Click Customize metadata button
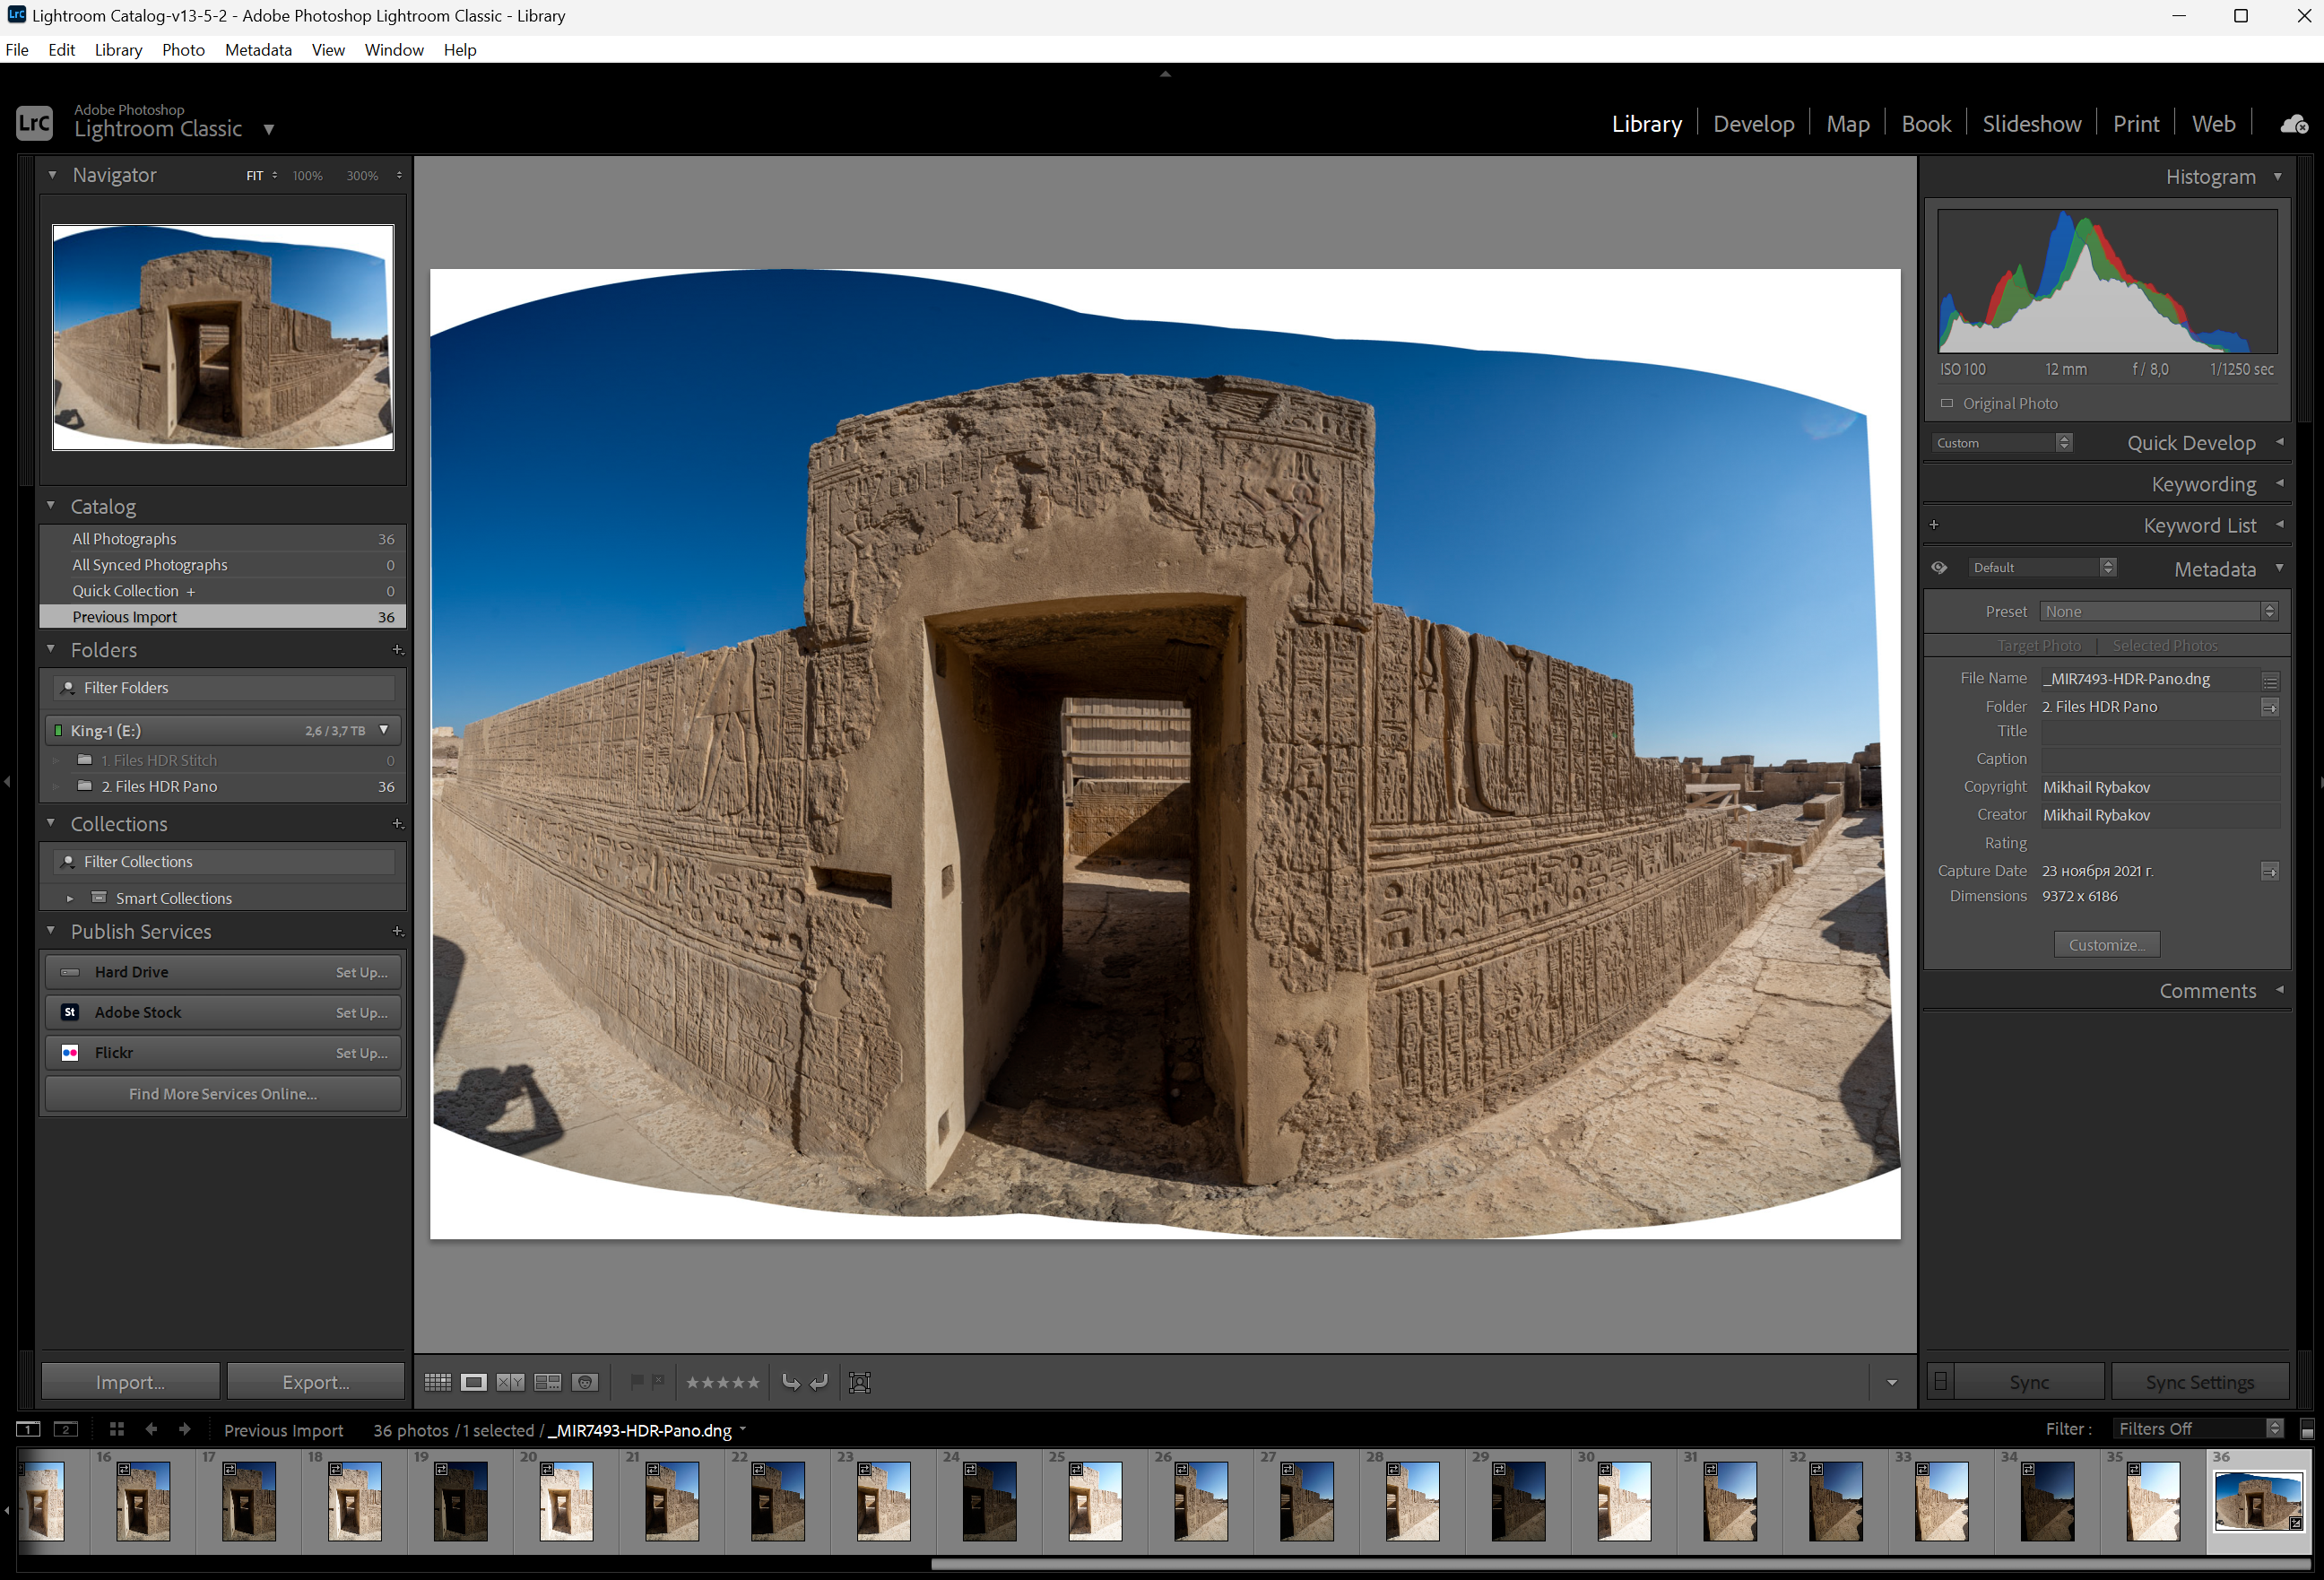Screen dimensions: 2324x1580 (x=2106, y=944)
